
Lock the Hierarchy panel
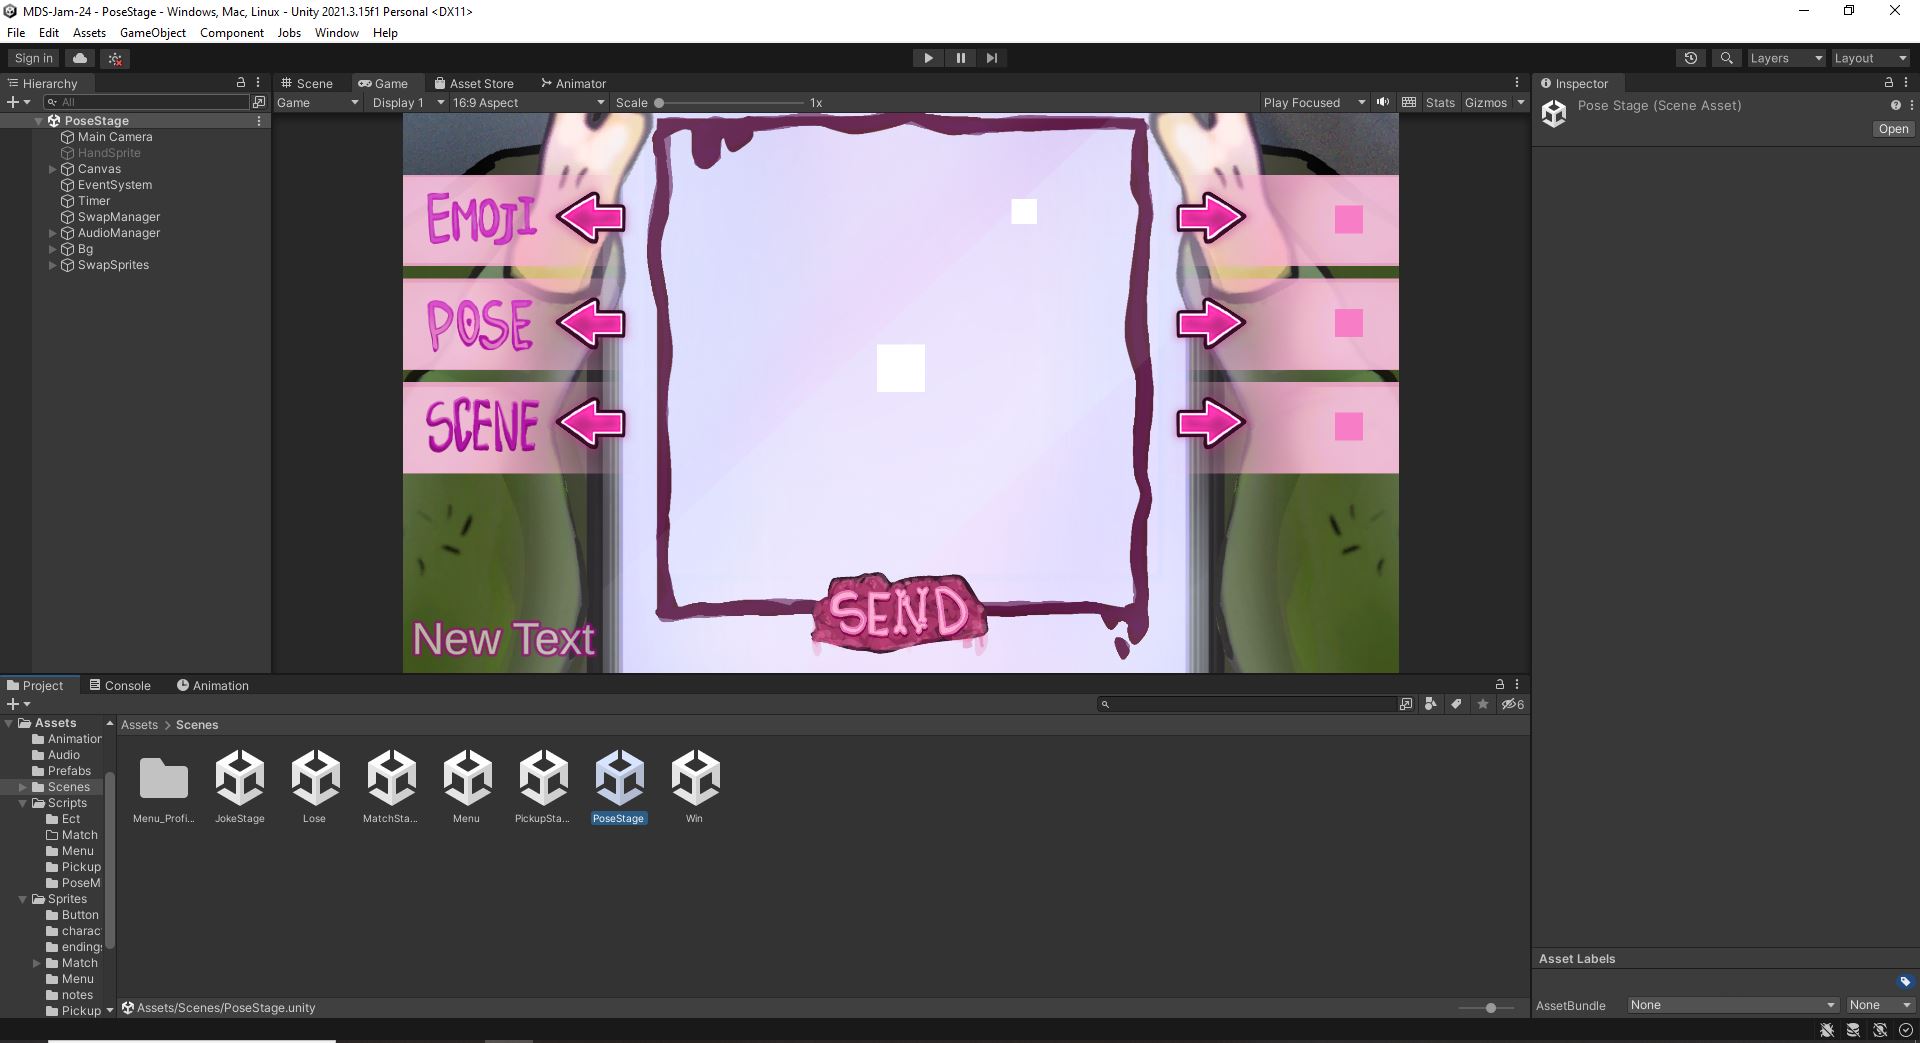click(x=240, y=82)
